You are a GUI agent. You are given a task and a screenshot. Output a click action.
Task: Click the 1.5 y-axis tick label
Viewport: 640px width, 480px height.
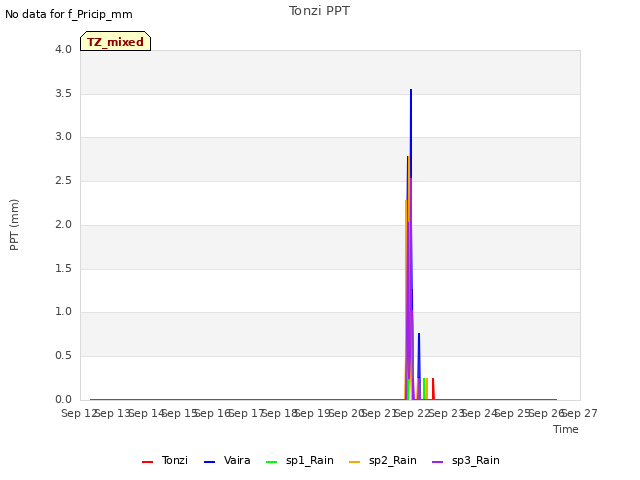[x=64, y=269]
